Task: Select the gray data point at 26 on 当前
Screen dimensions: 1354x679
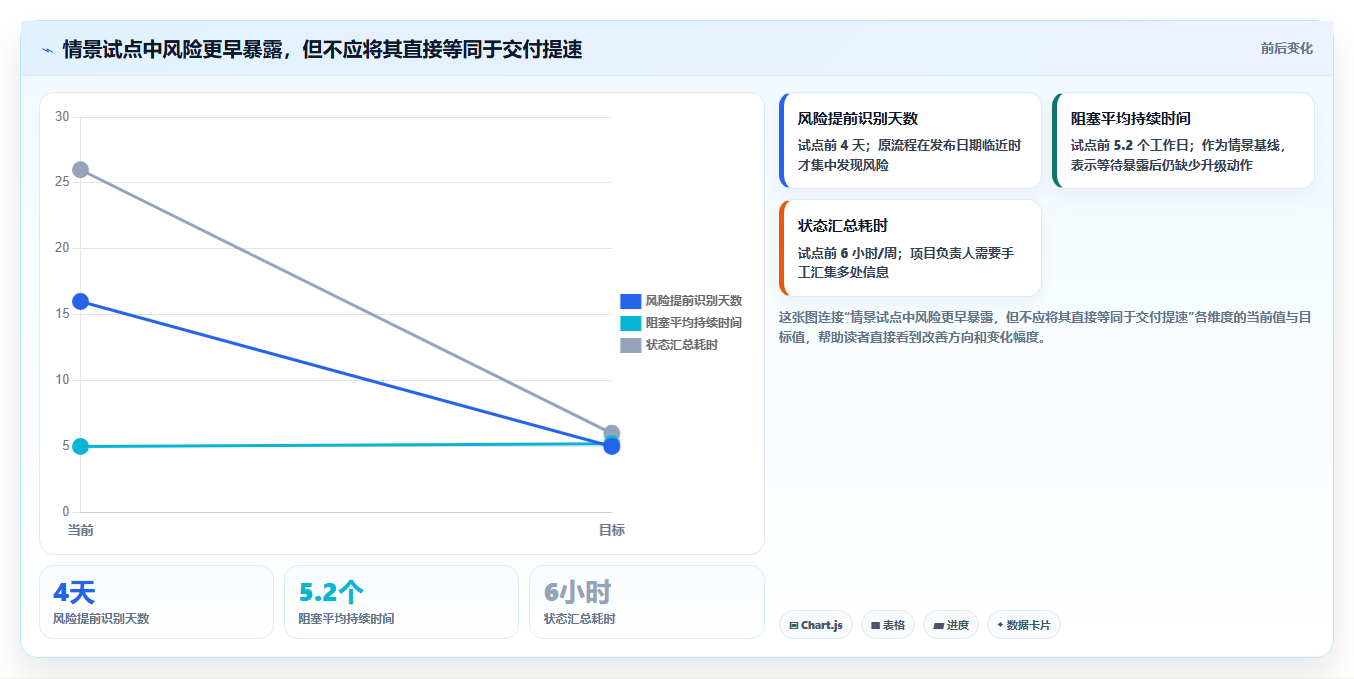Action: click(x=81, y=170)
